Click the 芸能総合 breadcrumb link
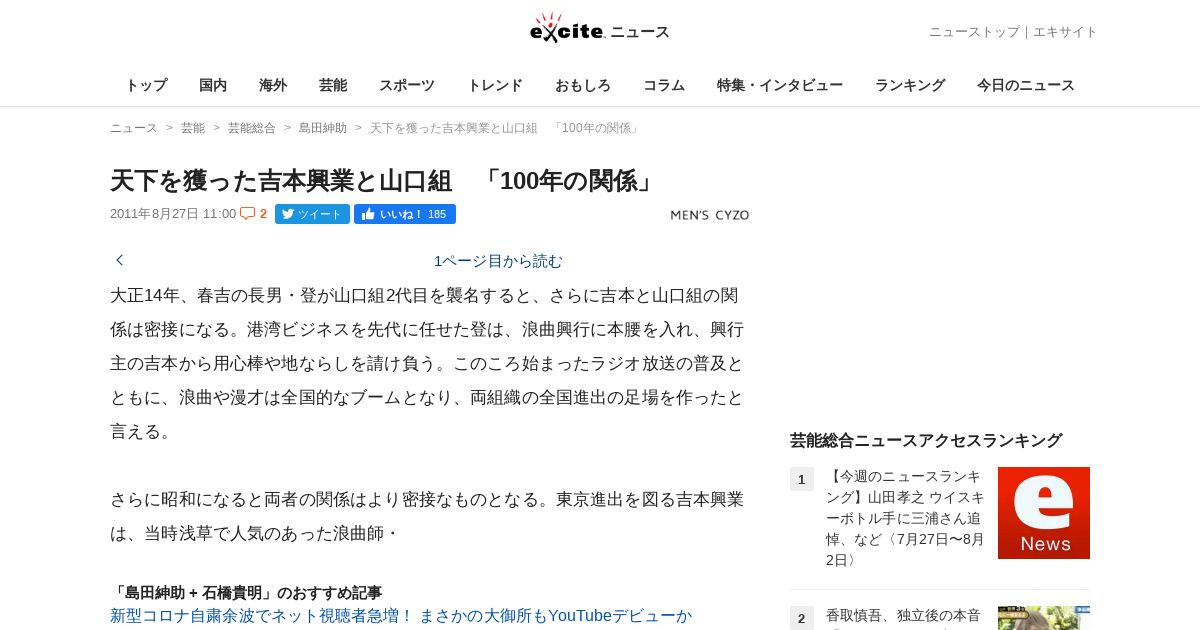Image resolution: width=1200 pixels, height=630 pixels. pos(252,128)
